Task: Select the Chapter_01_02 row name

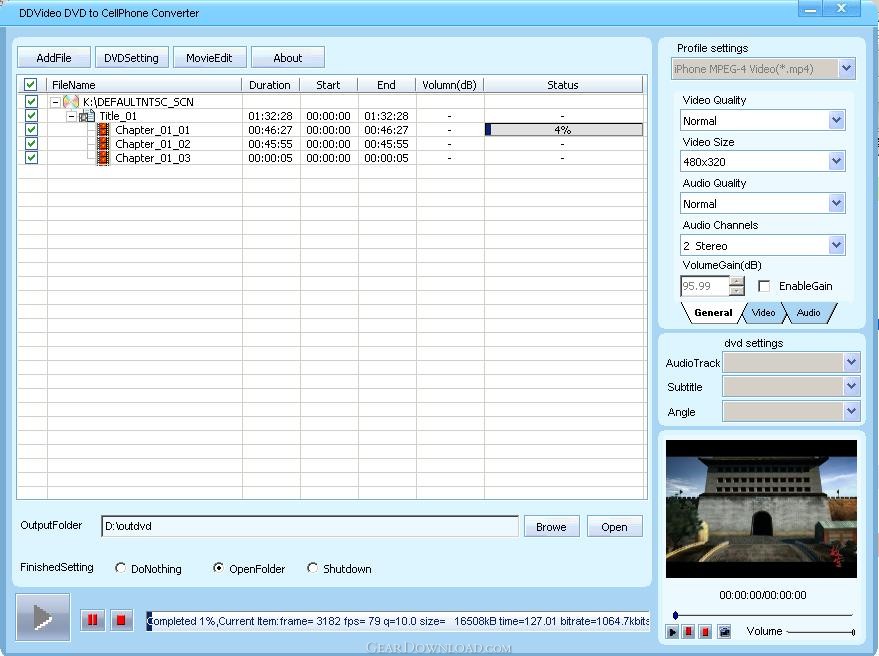Action: click(152, 144)
